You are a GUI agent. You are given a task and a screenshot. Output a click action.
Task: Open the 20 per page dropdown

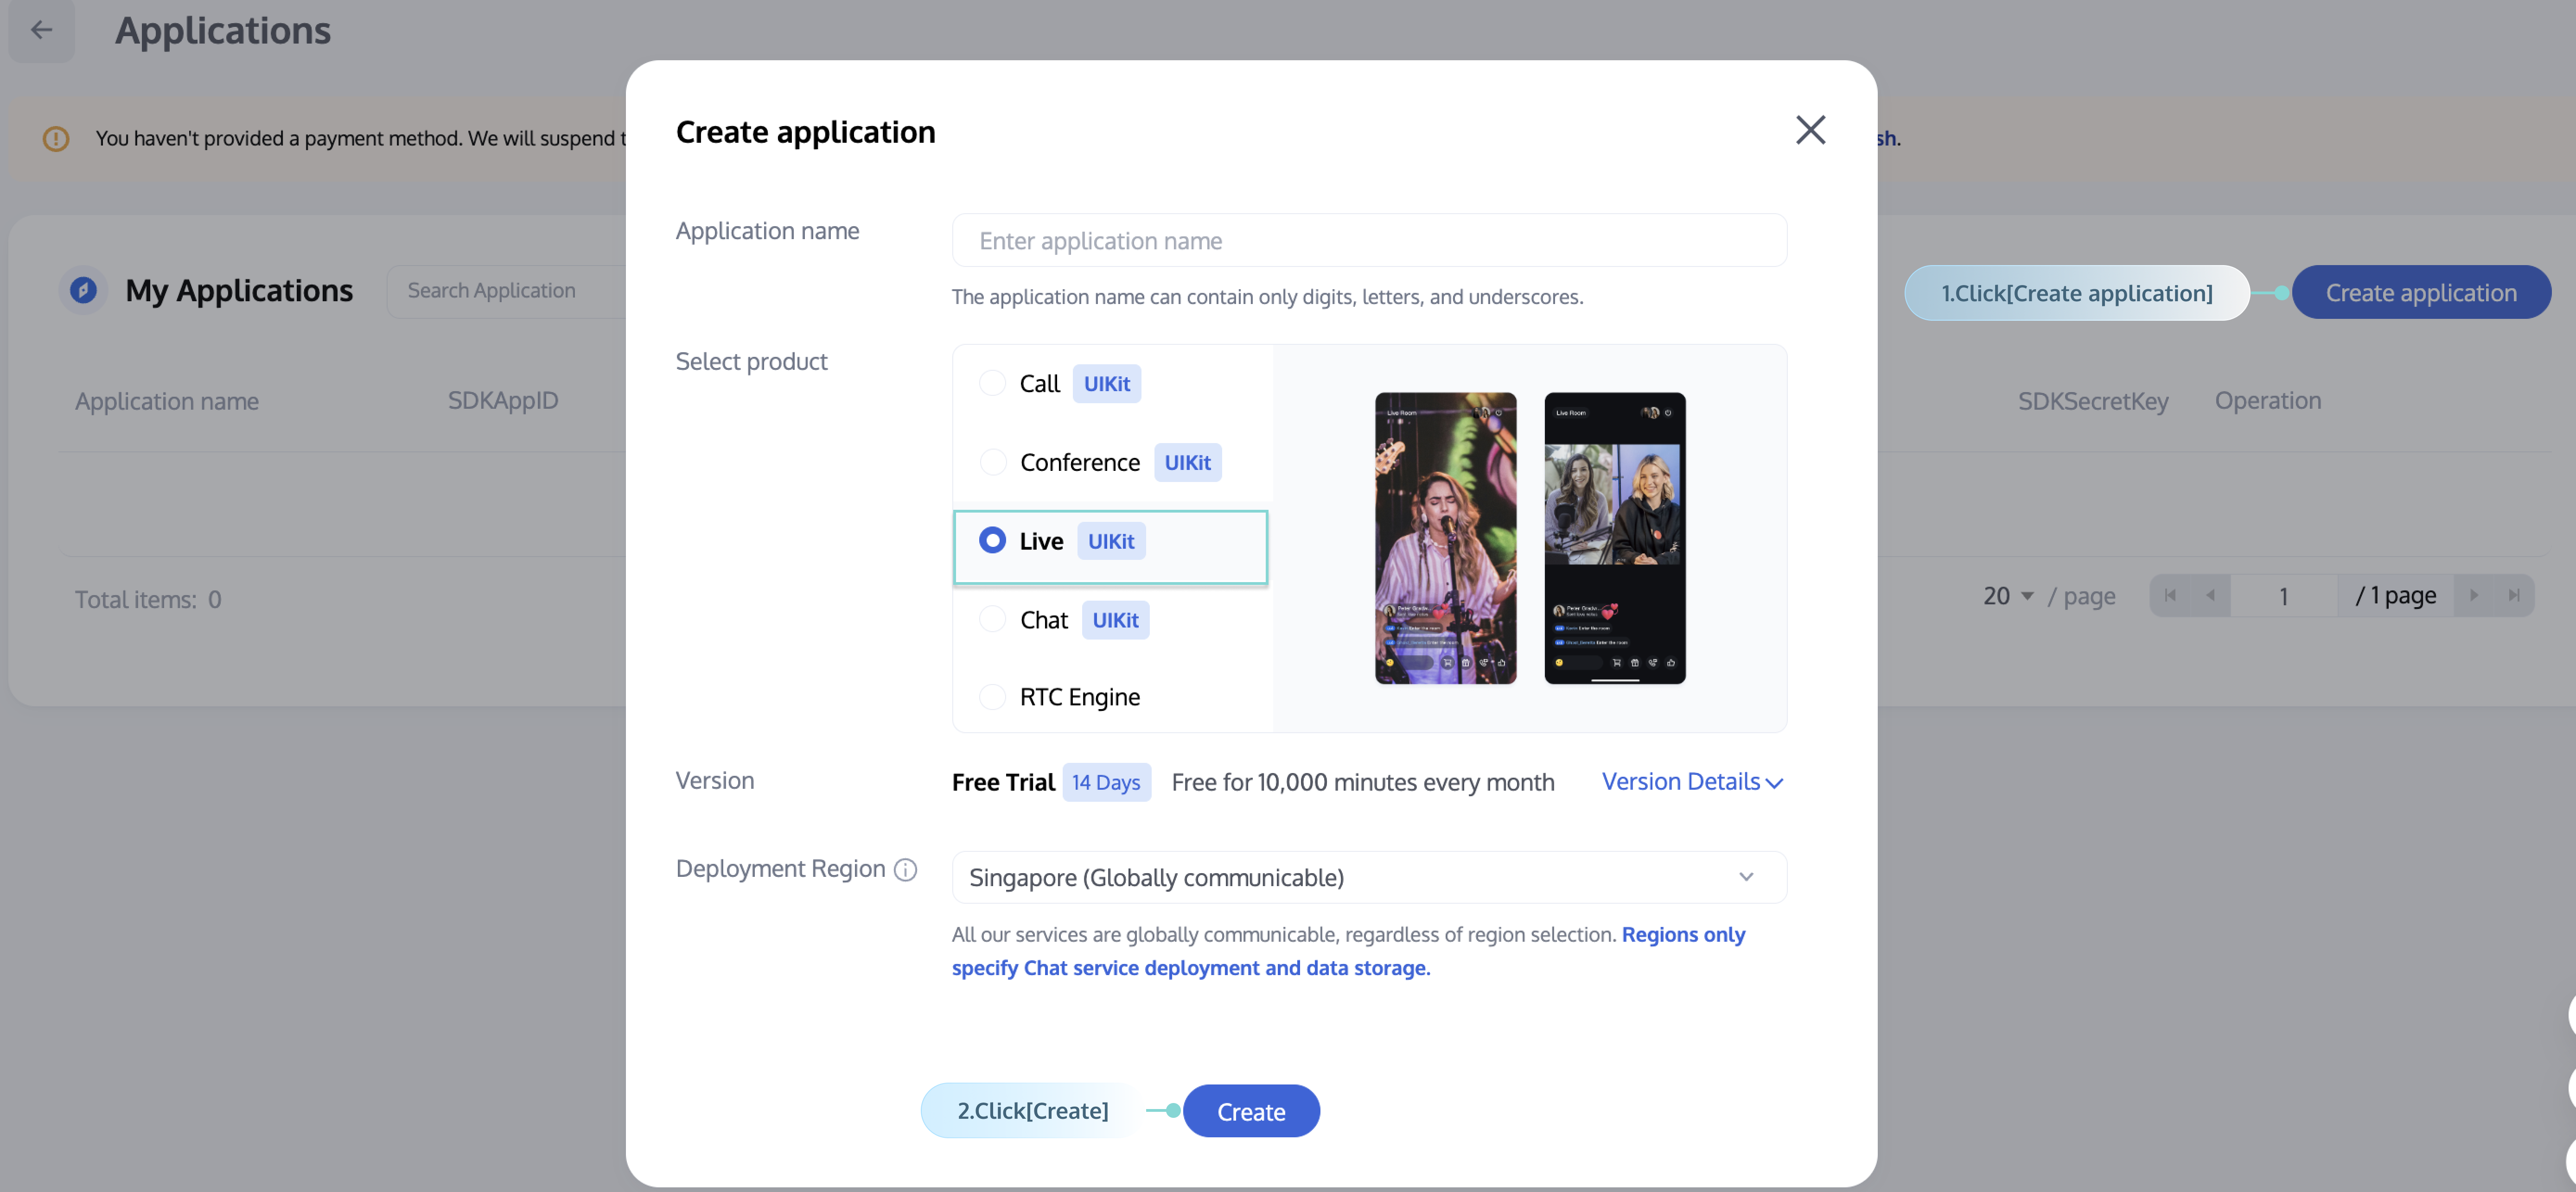click(2008, 596)
